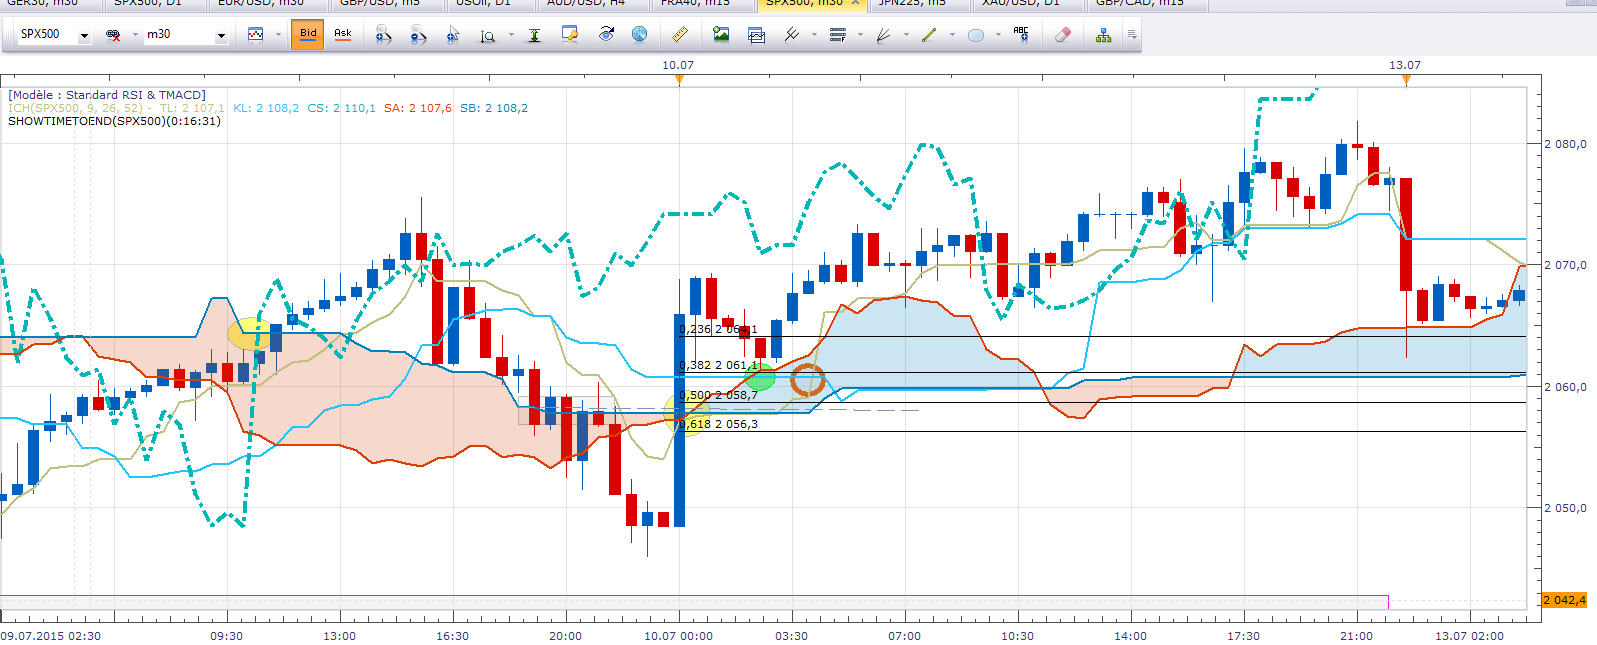Select the Andrews pitchfork tool
Viewport: 1597px width, 645px height.
pos(792,35)
